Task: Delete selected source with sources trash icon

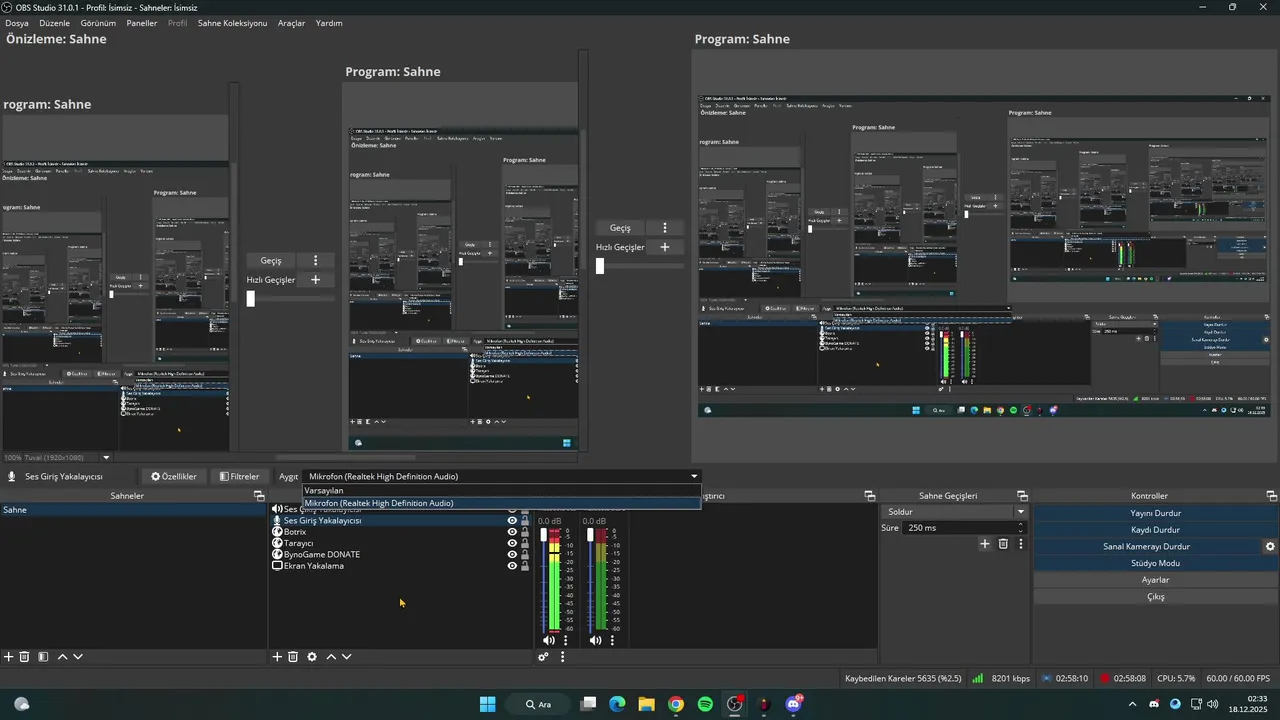Action: [x=293, y=657]
